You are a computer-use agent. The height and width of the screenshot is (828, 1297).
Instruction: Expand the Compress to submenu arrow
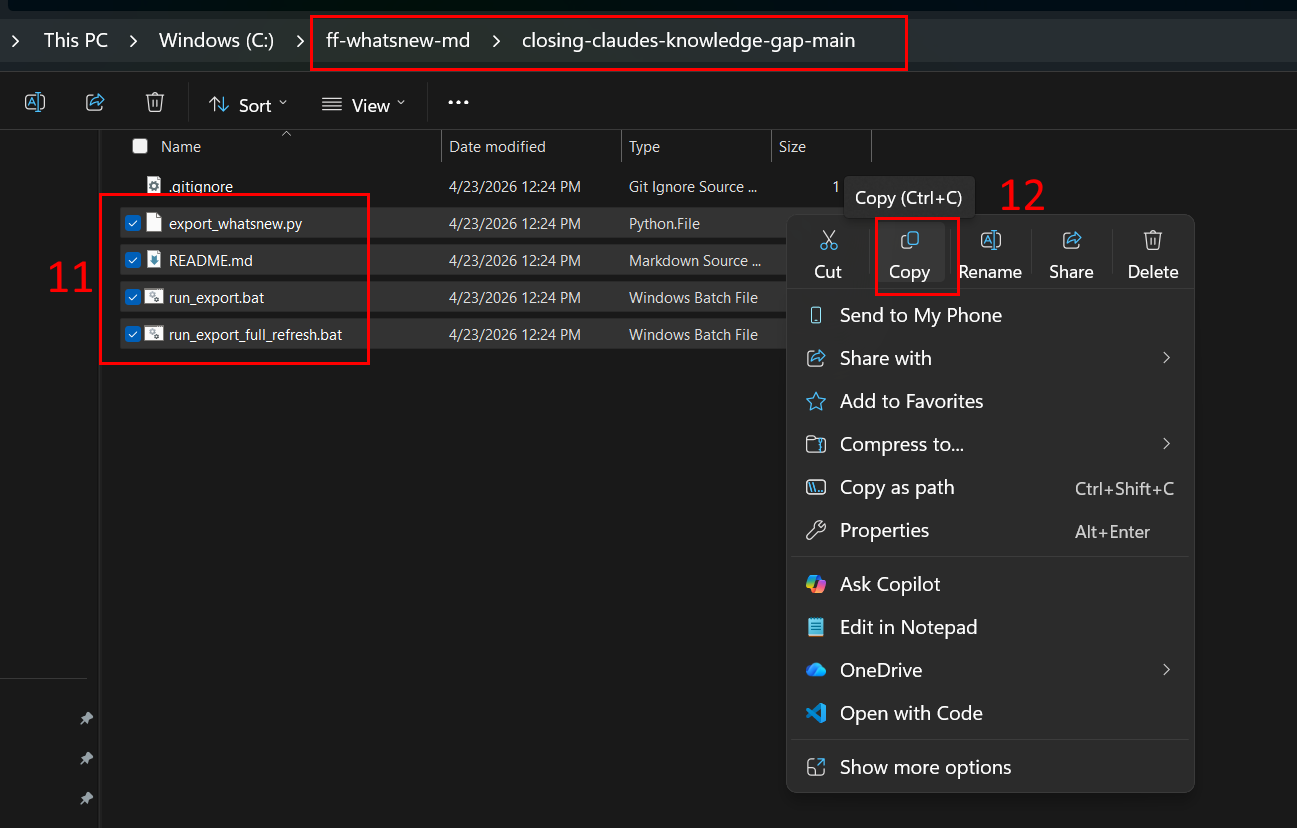1166,444
